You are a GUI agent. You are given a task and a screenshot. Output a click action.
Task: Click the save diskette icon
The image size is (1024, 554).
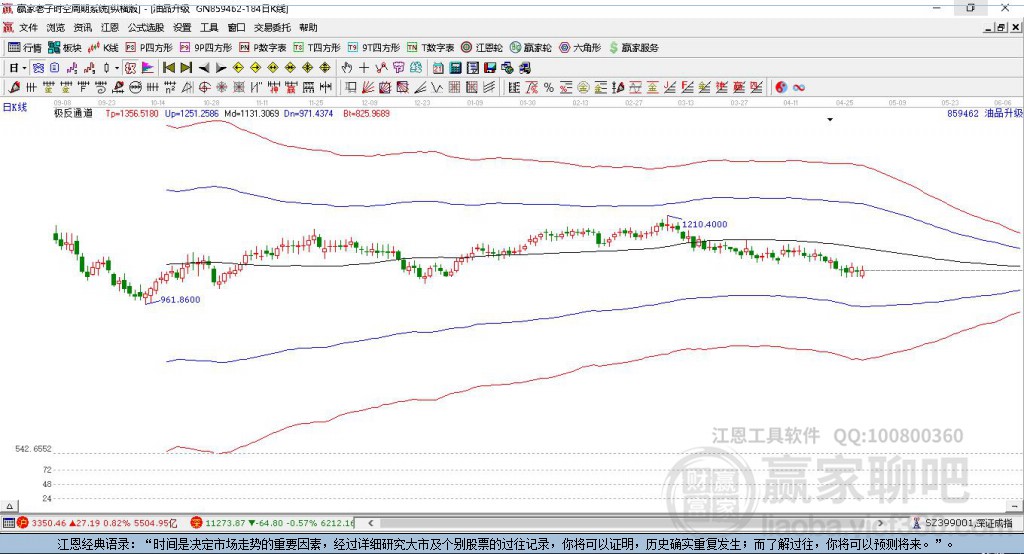point(490,68)
